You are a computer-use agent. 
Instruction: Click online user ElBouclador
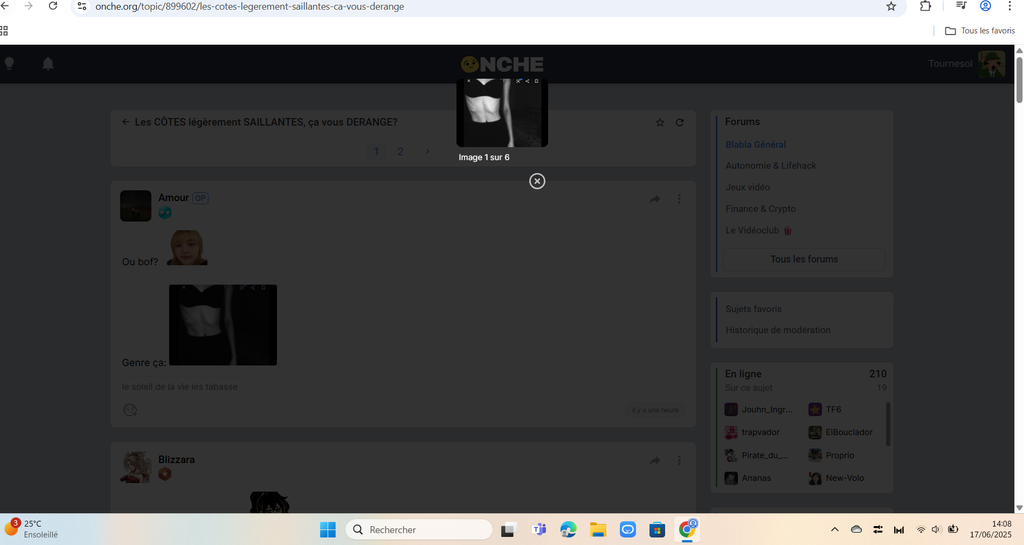click(840, 432)
